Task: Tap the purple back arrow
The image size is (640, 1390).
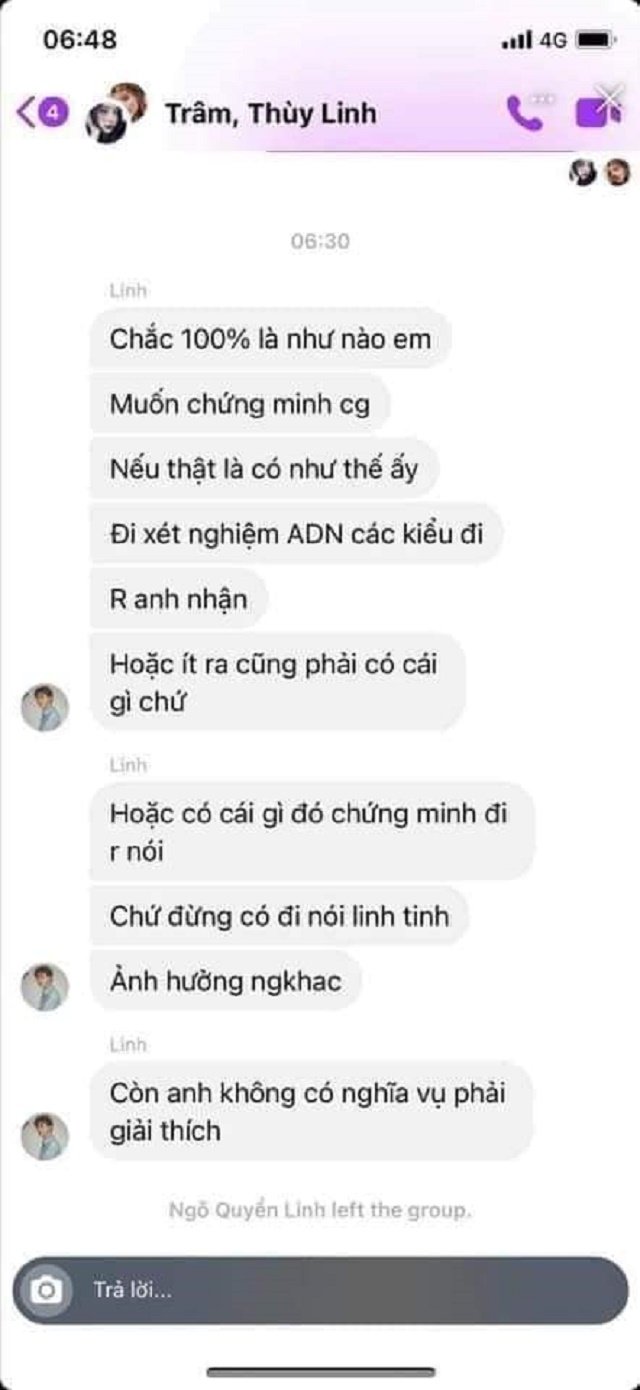Action: coord(25,112)
